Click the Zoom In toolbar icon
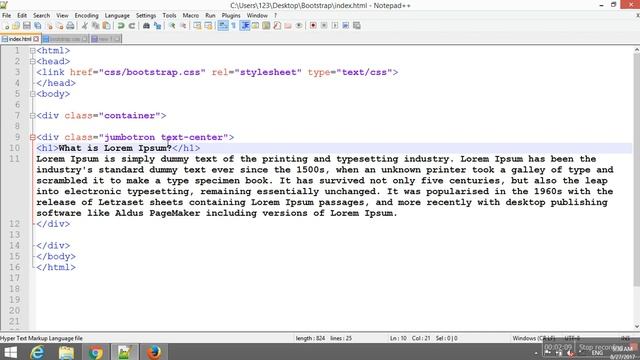 pyautogui.click(x=172, y=26)
